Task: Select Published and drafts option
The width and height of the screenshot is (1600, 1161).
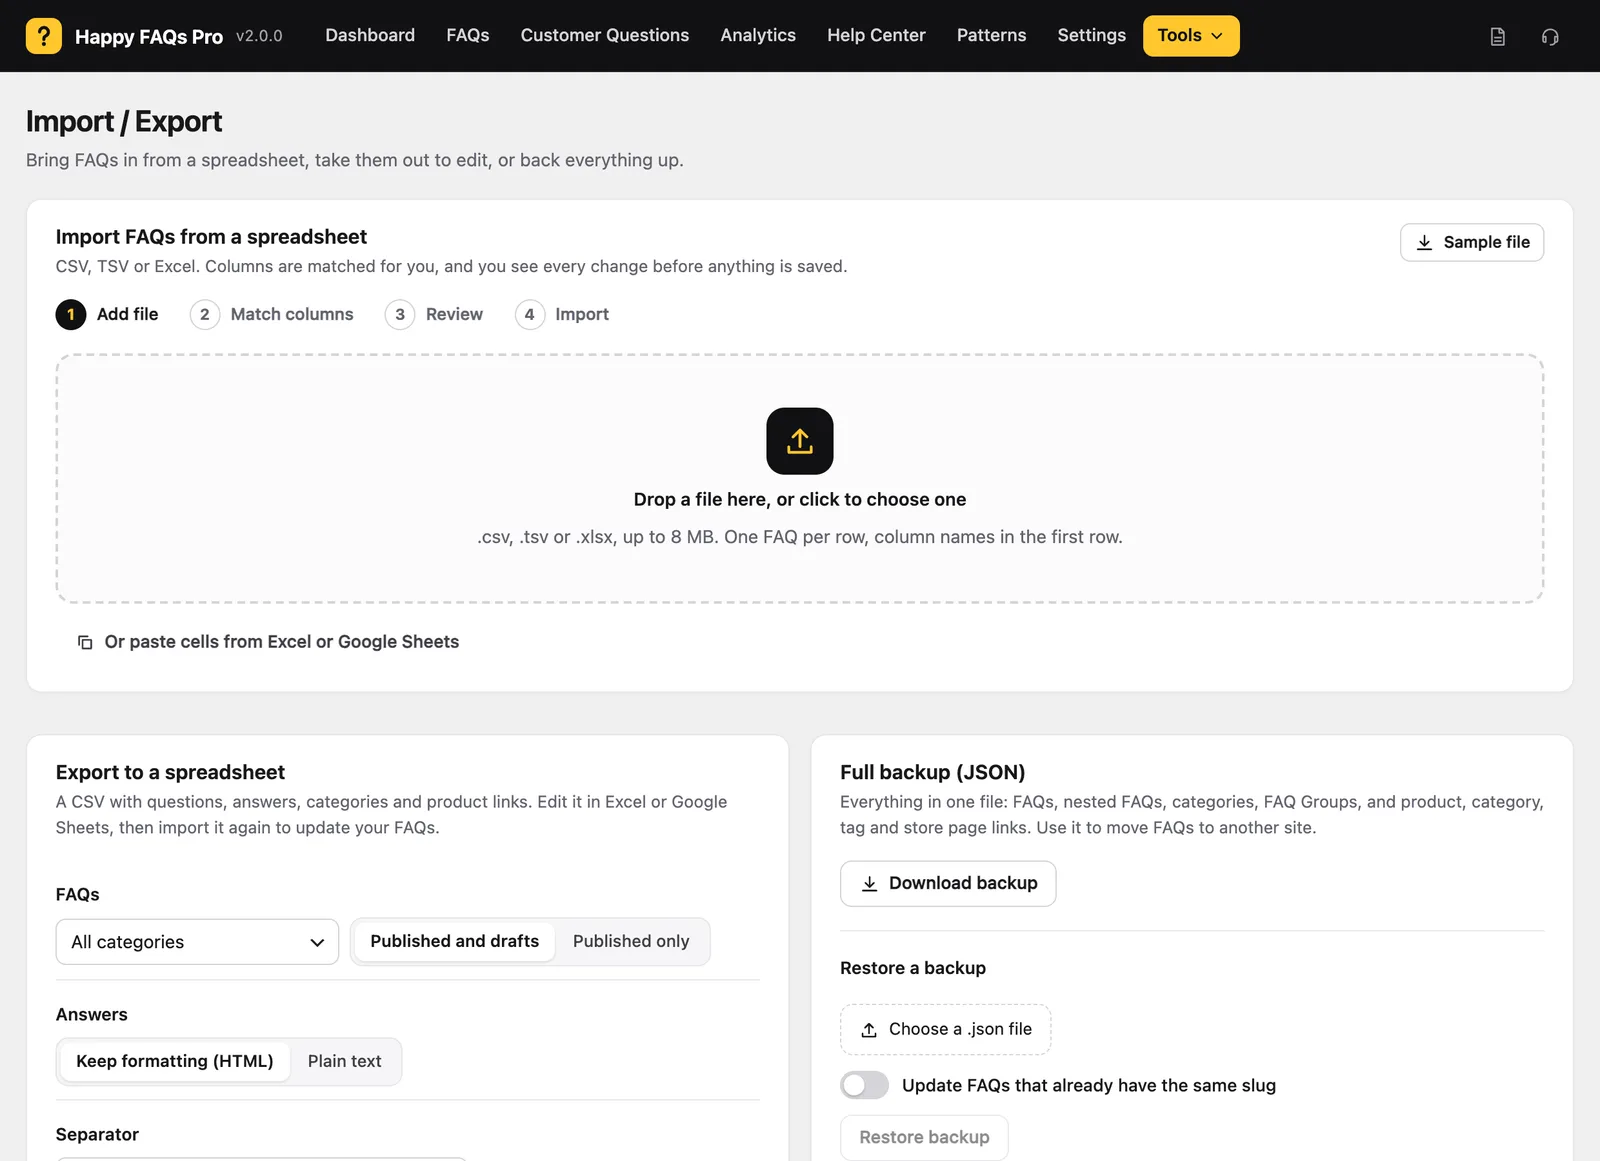Action: click(x=454, y=941)
